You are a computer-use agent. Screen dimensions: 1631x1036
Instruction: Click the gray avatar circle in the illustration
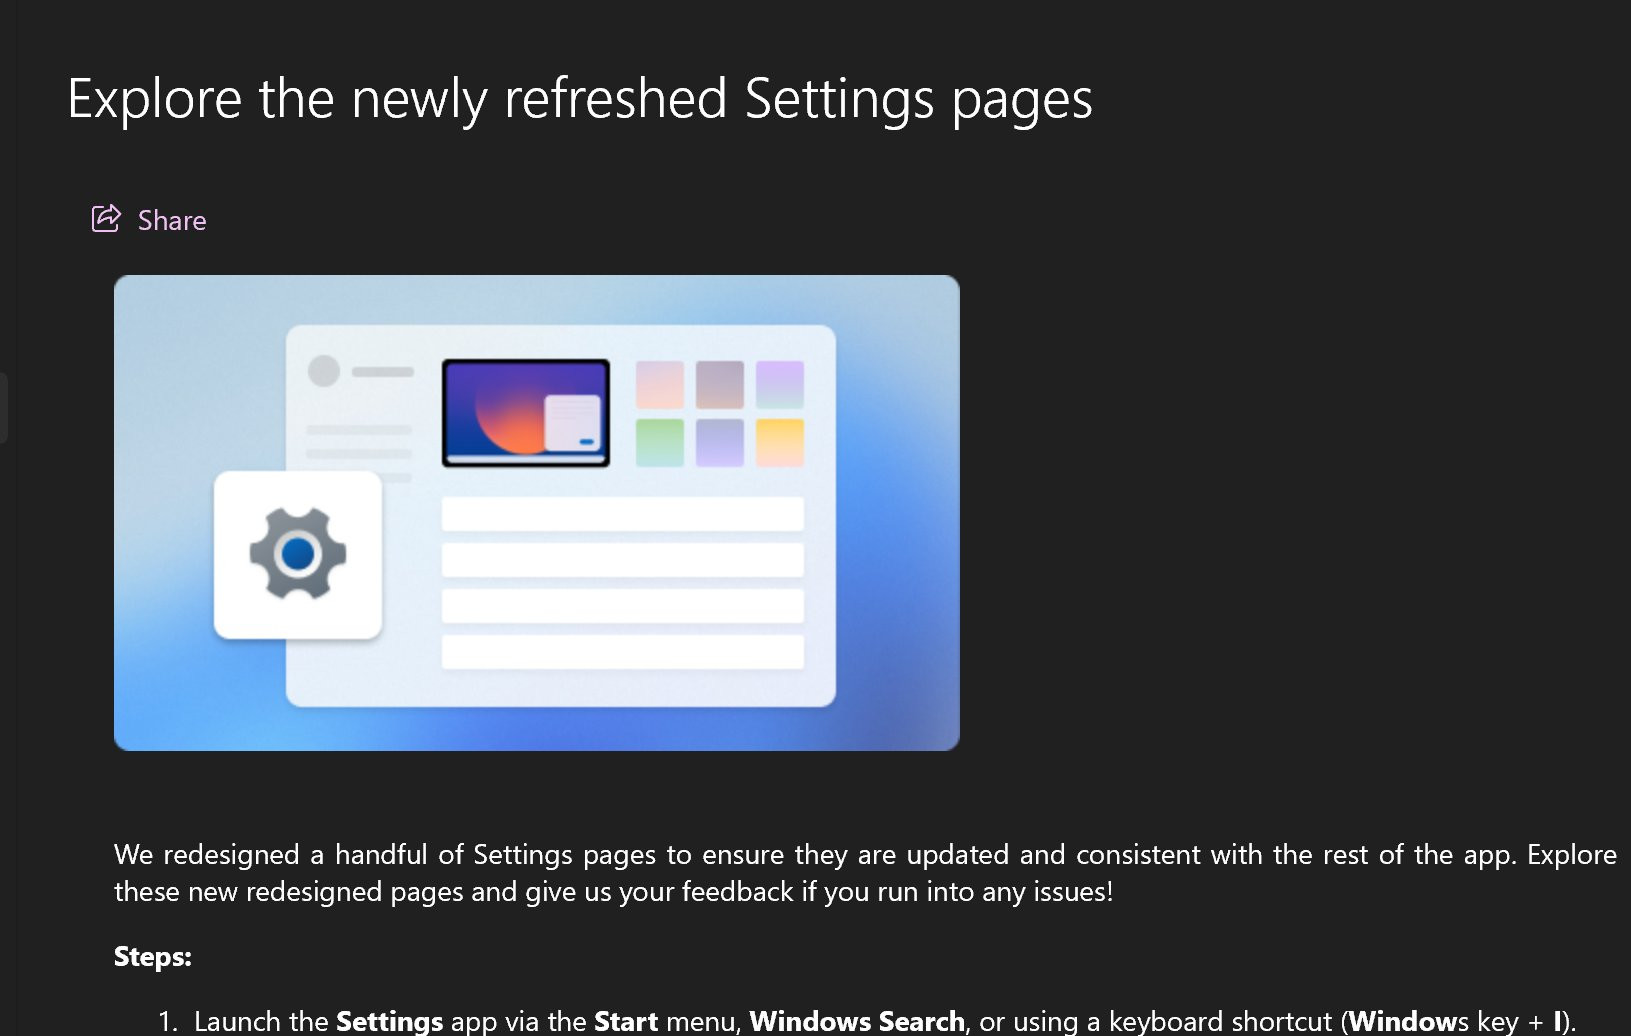tap(323, 371)
